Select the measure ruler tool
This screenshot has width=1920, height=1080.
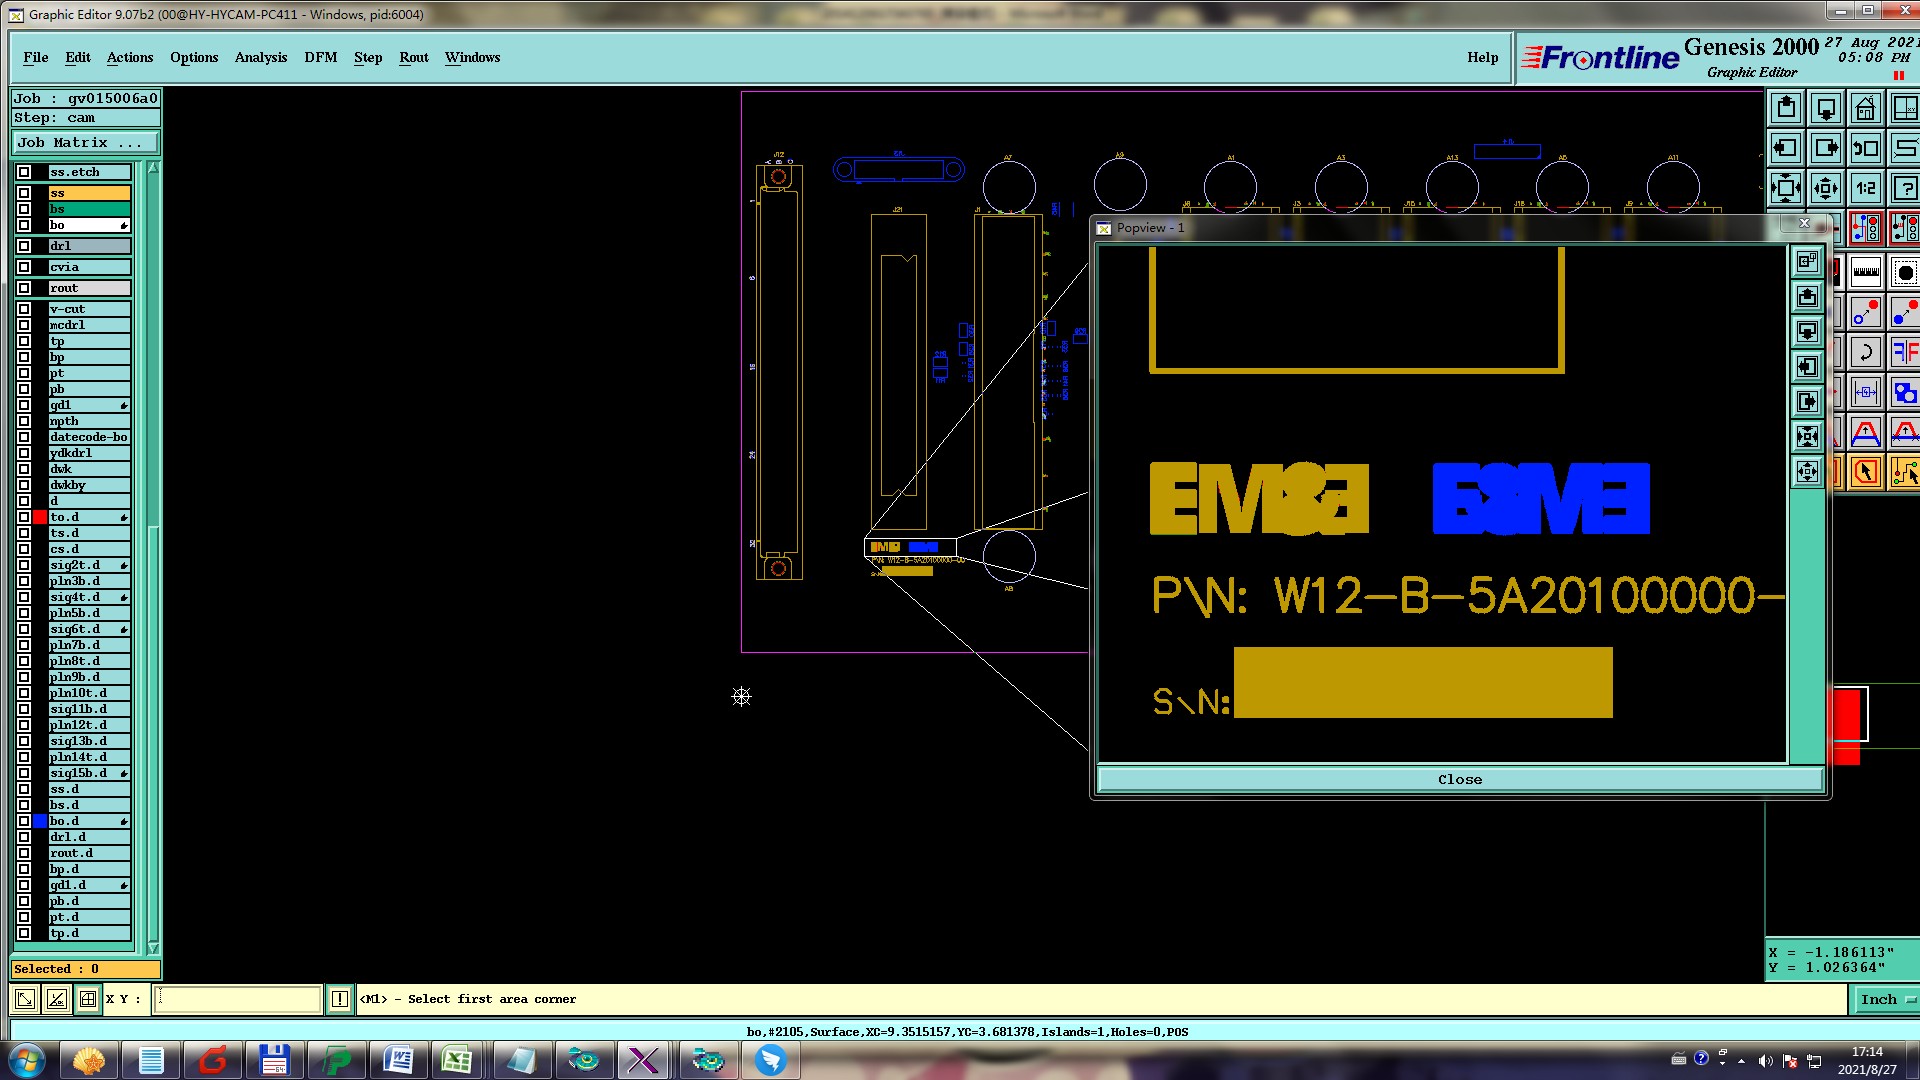click(1866, 272)
